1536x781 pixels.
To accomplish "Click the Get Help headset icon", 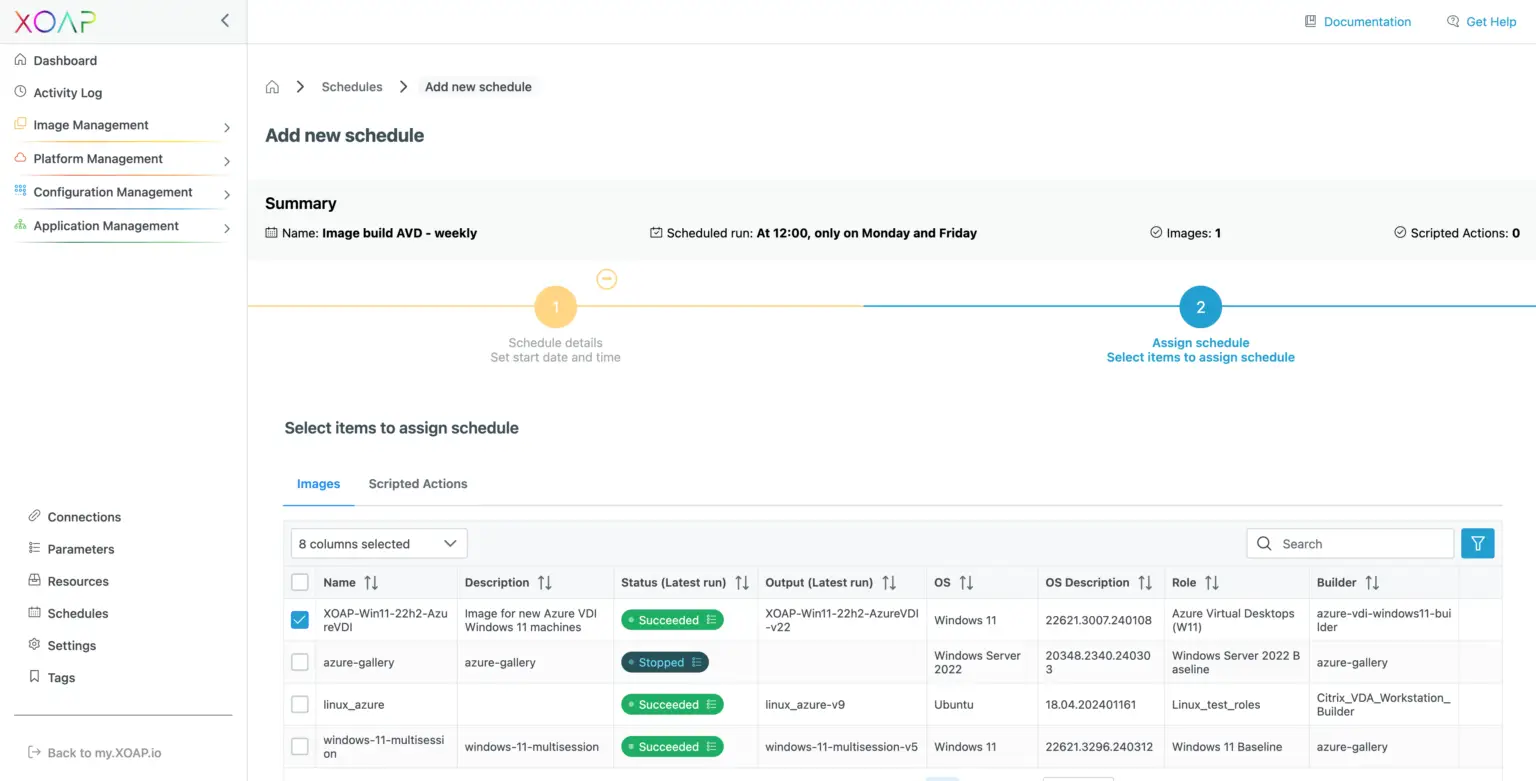I will pyautogui.click(x=1453, y=21).
